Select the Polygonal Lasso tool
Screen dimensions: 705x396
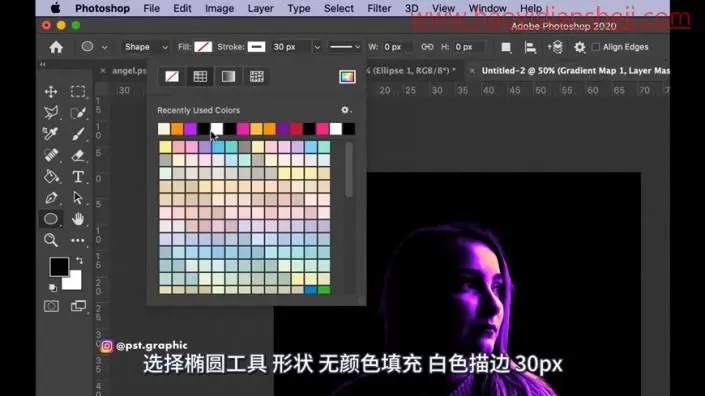pos(51,112)
